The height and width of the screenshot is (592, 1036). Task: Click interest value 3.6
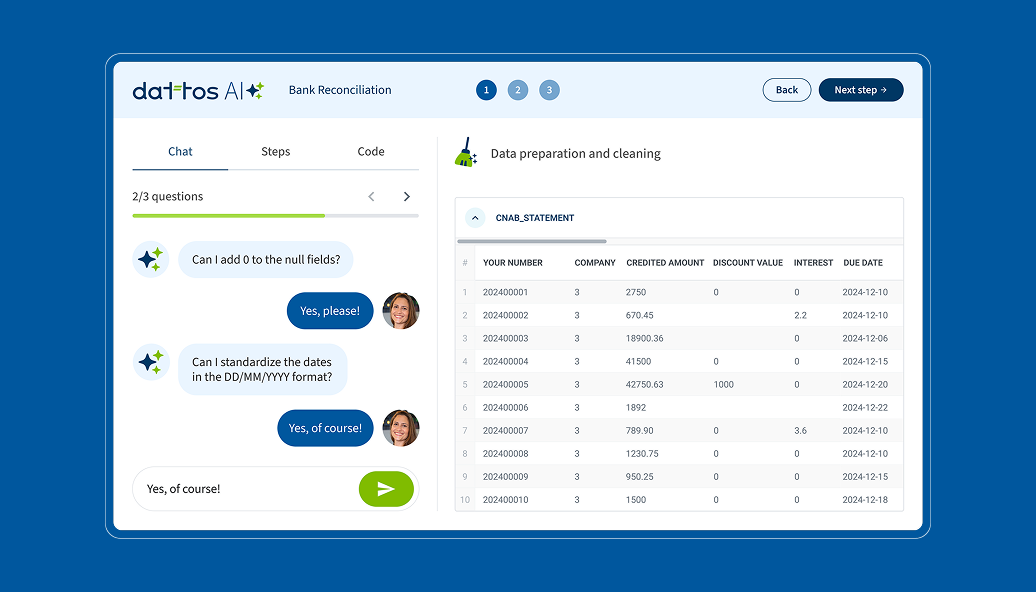pos(800,431)
